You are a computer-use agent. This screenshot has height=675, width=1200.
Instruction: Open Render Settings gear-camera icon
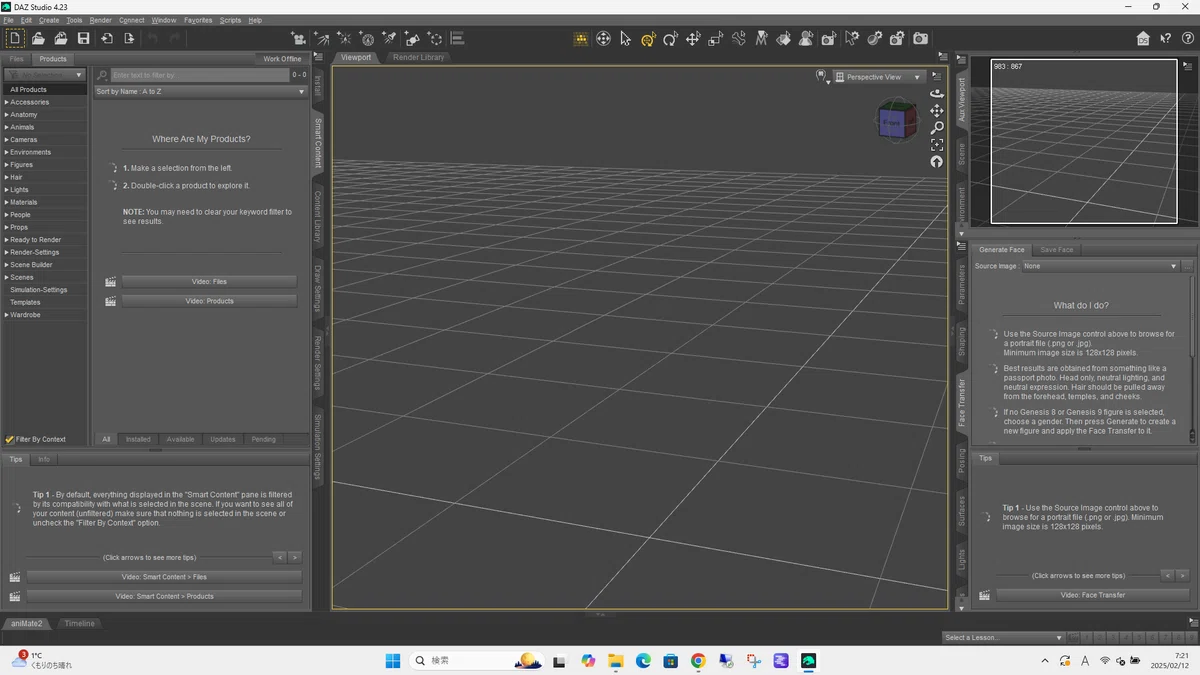(x=897, y=38)
